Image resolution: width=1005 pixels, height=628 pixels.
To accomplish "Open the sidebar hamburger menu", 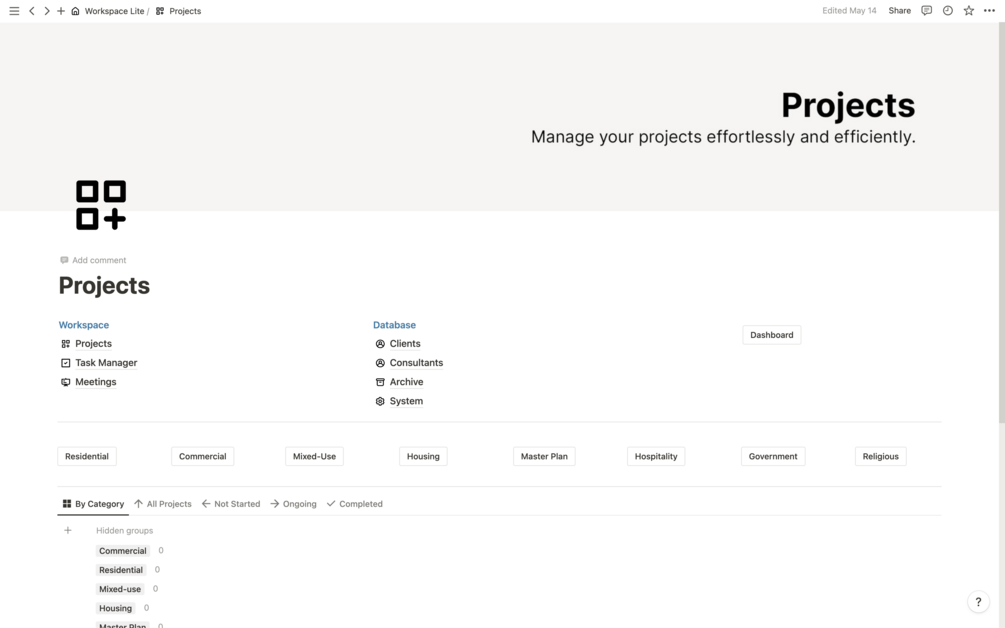I will 14,11.
